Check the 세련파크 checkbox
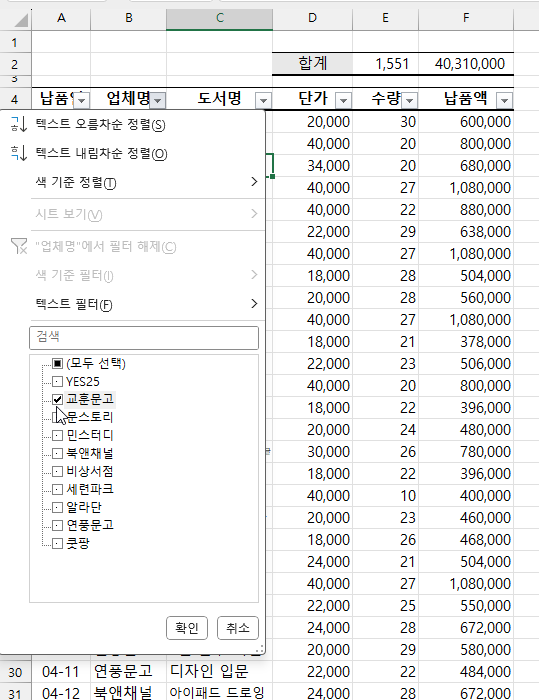The image size is (539, 700). [x=57, y=489]
